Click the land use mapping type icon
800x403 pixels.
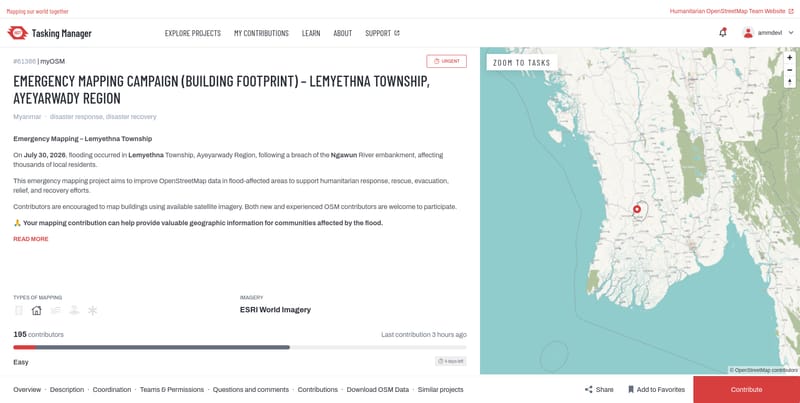coord(74,310)
